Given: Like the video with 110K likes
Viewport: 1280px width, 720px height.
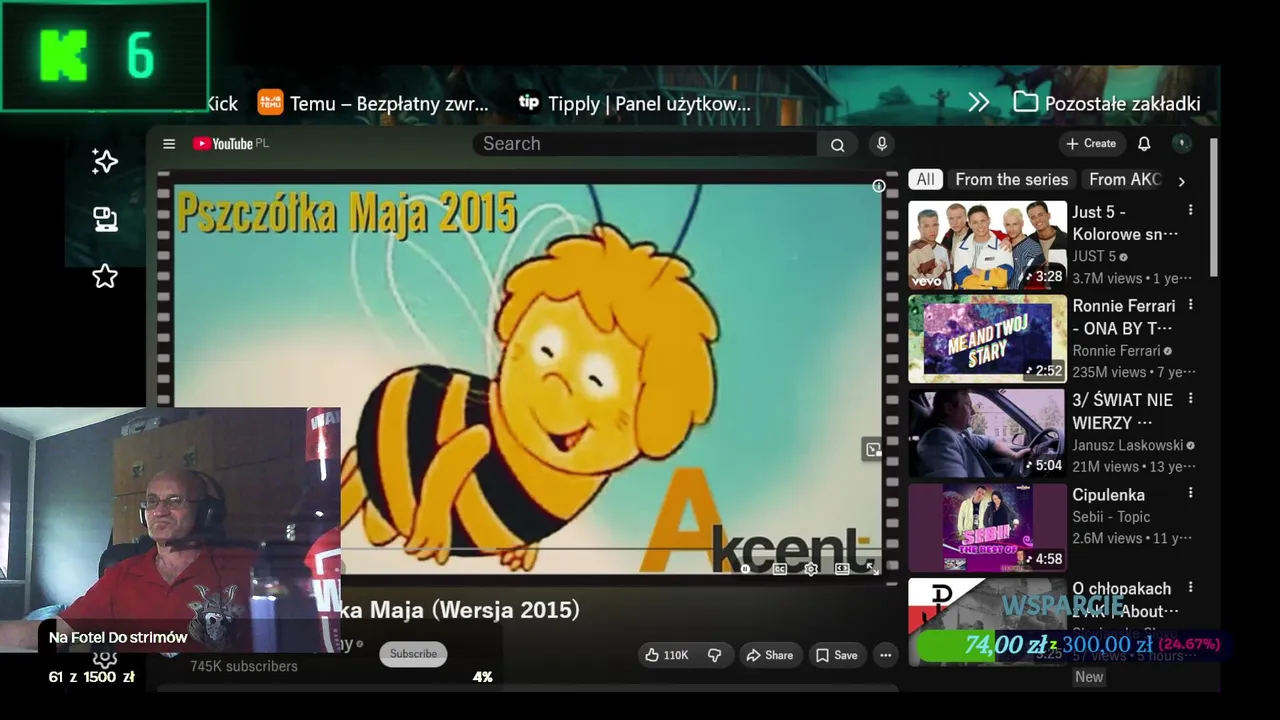Looking at the screenshot, I should [x=666, y=655].
